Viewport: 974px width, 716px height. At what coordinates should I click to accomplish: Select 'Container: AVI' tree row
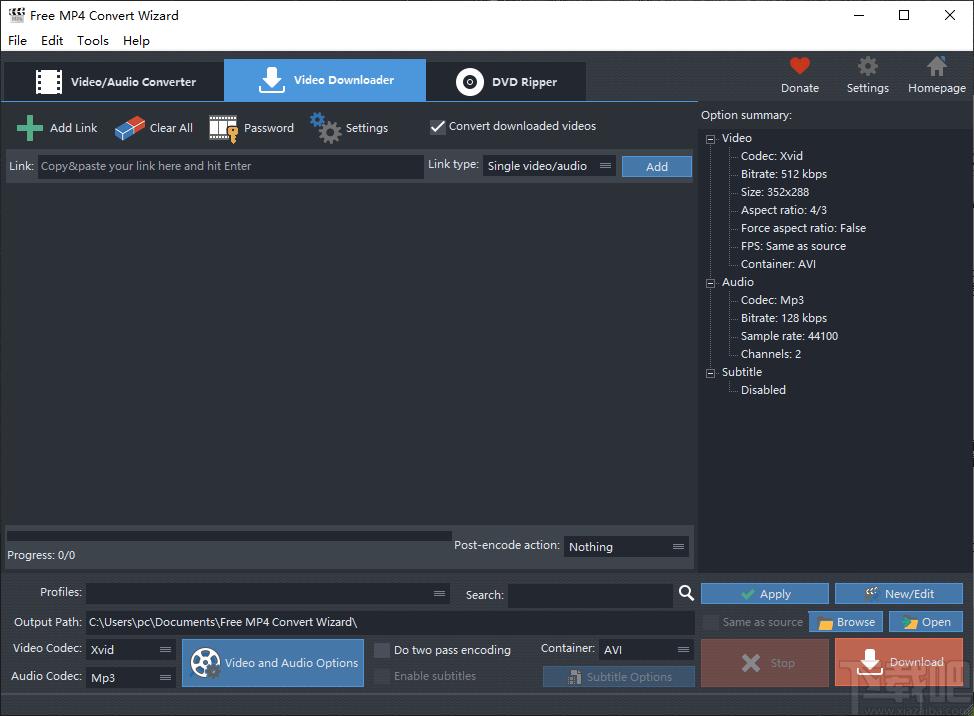(x=778, y=264)
